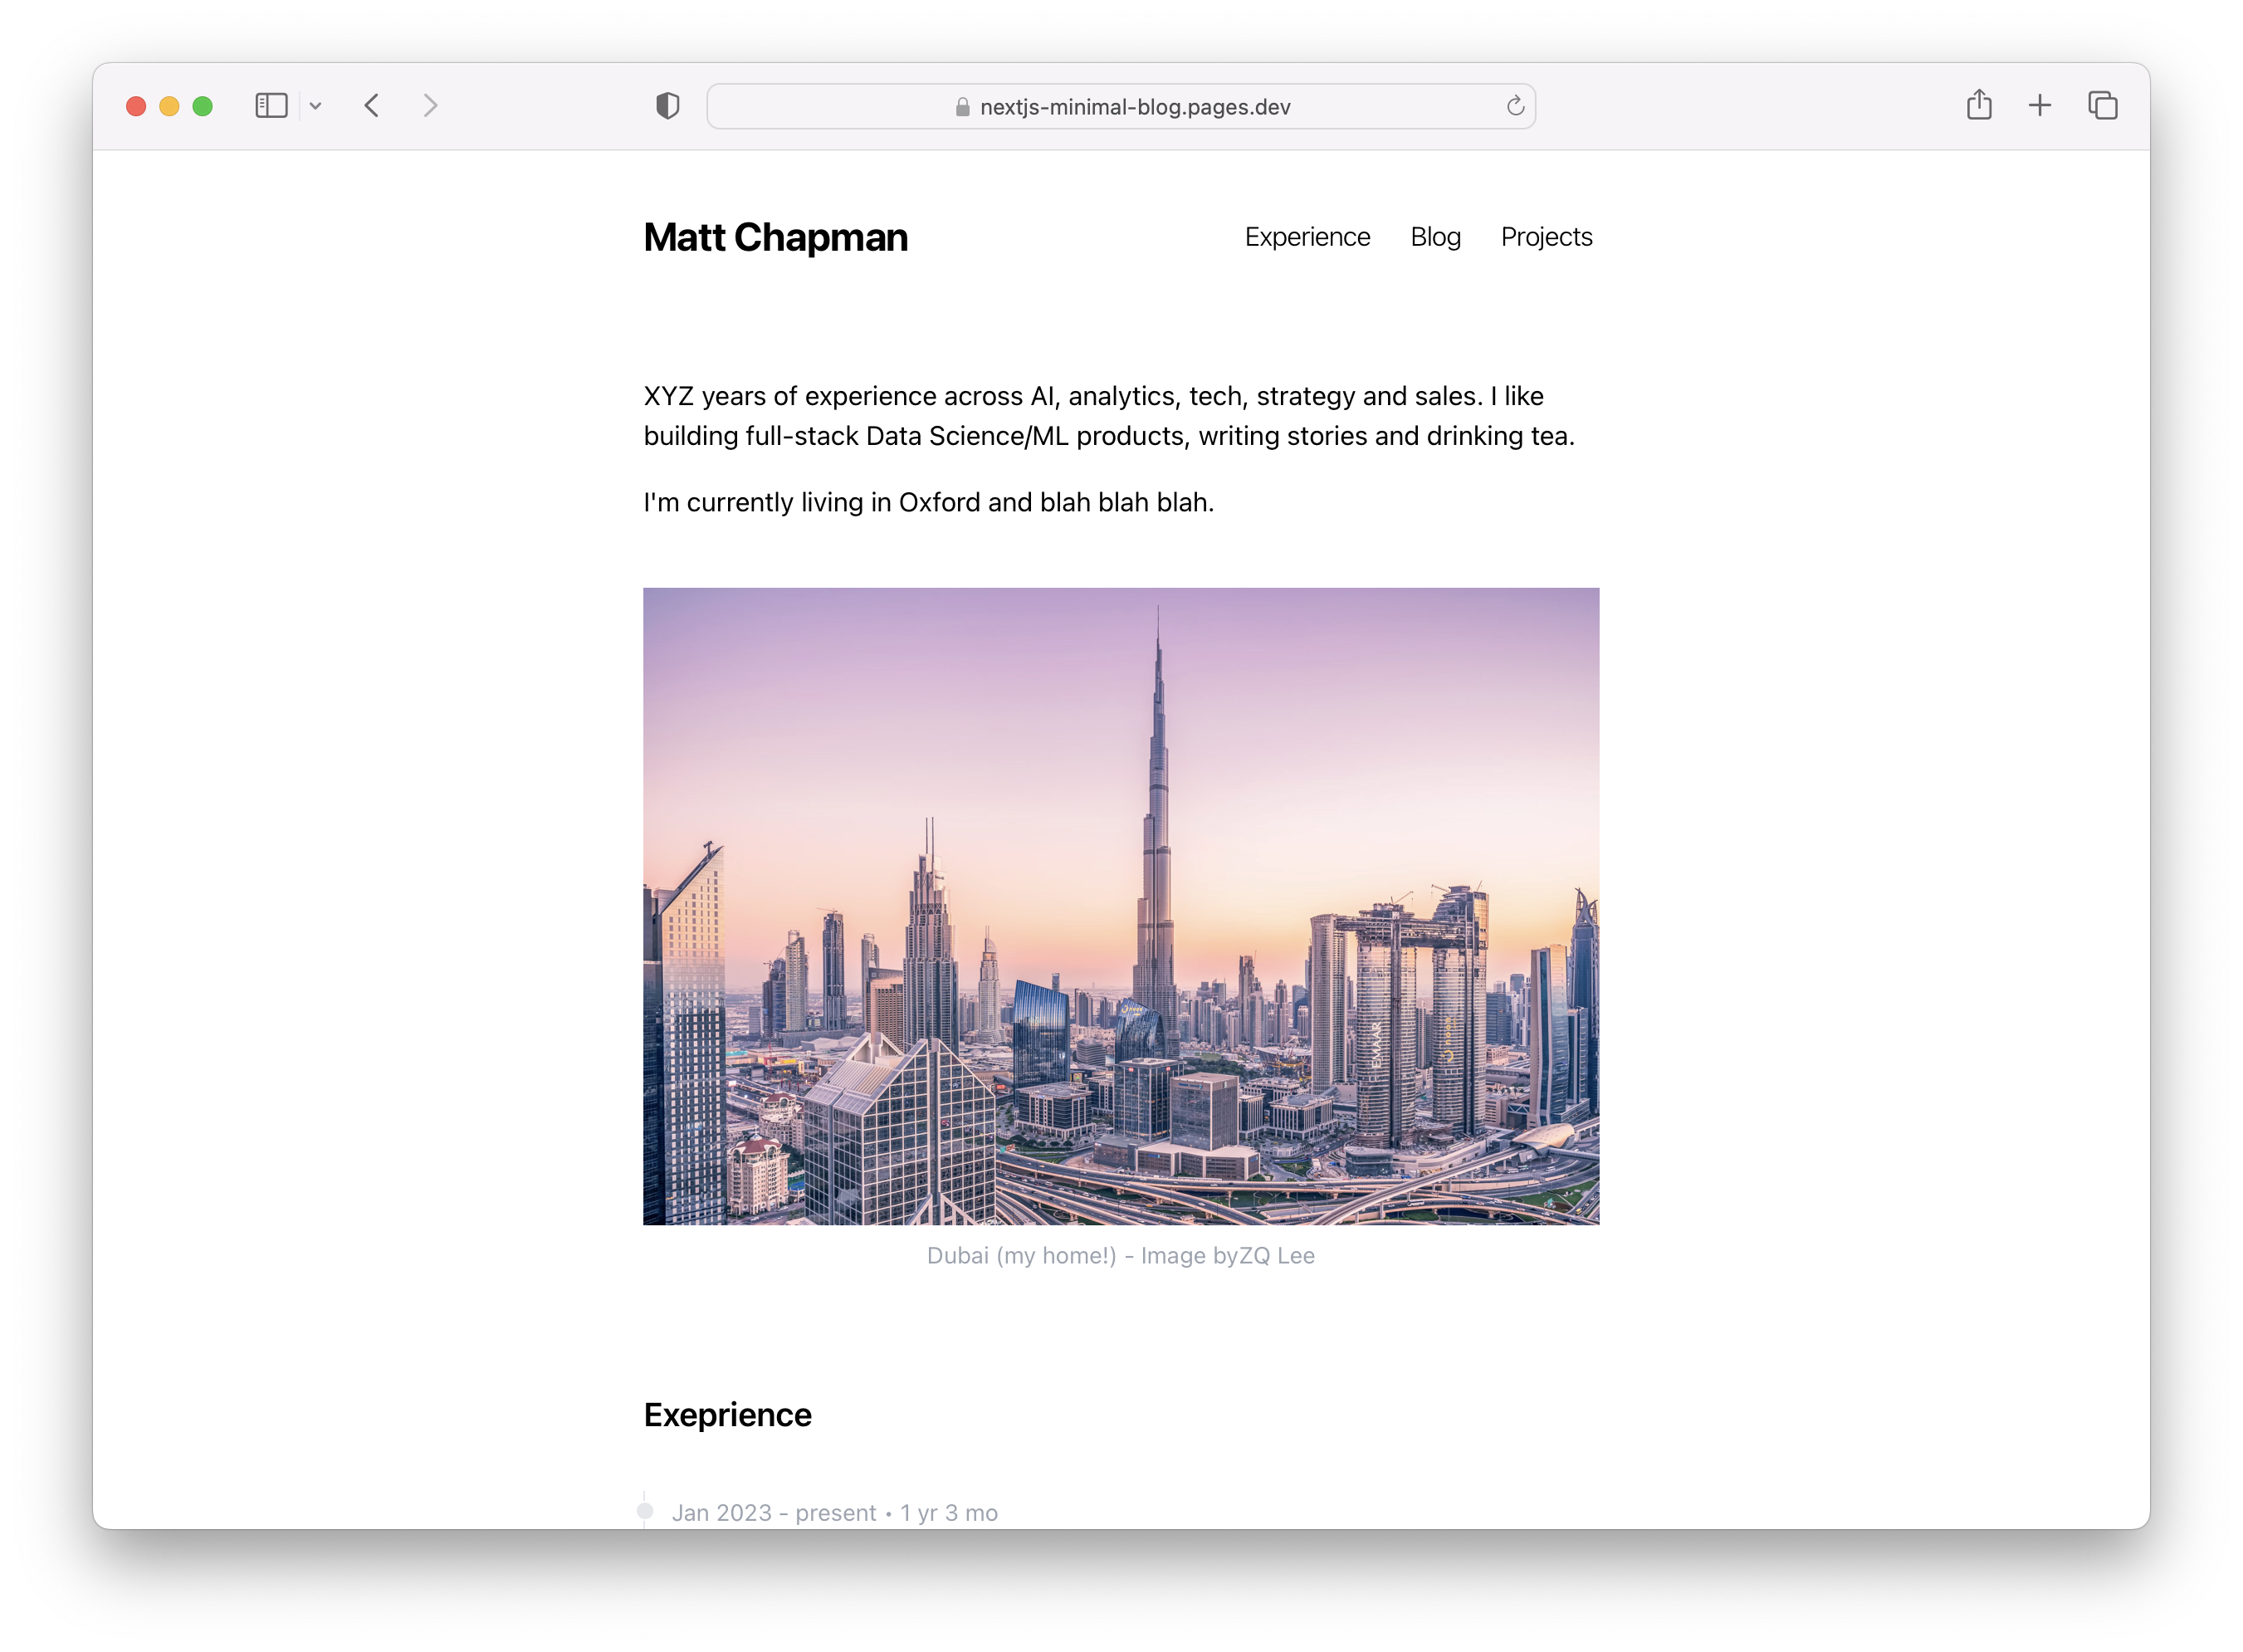This screenshot has height=1652, width=2243.
Task: Open the Share menu
Action: (x=1979, y=105)
